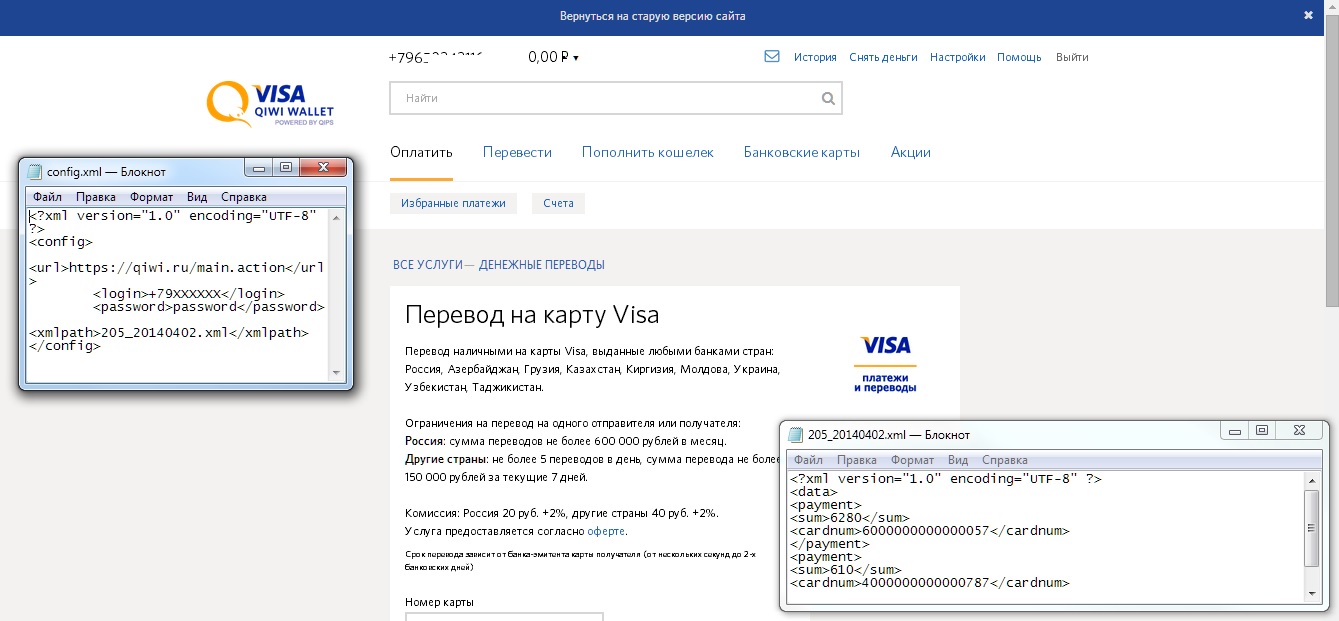Screen dimensions: 1339x621
Task: Expand the balance 0,00 dropdown arrow
Action: tap(576, 58)
